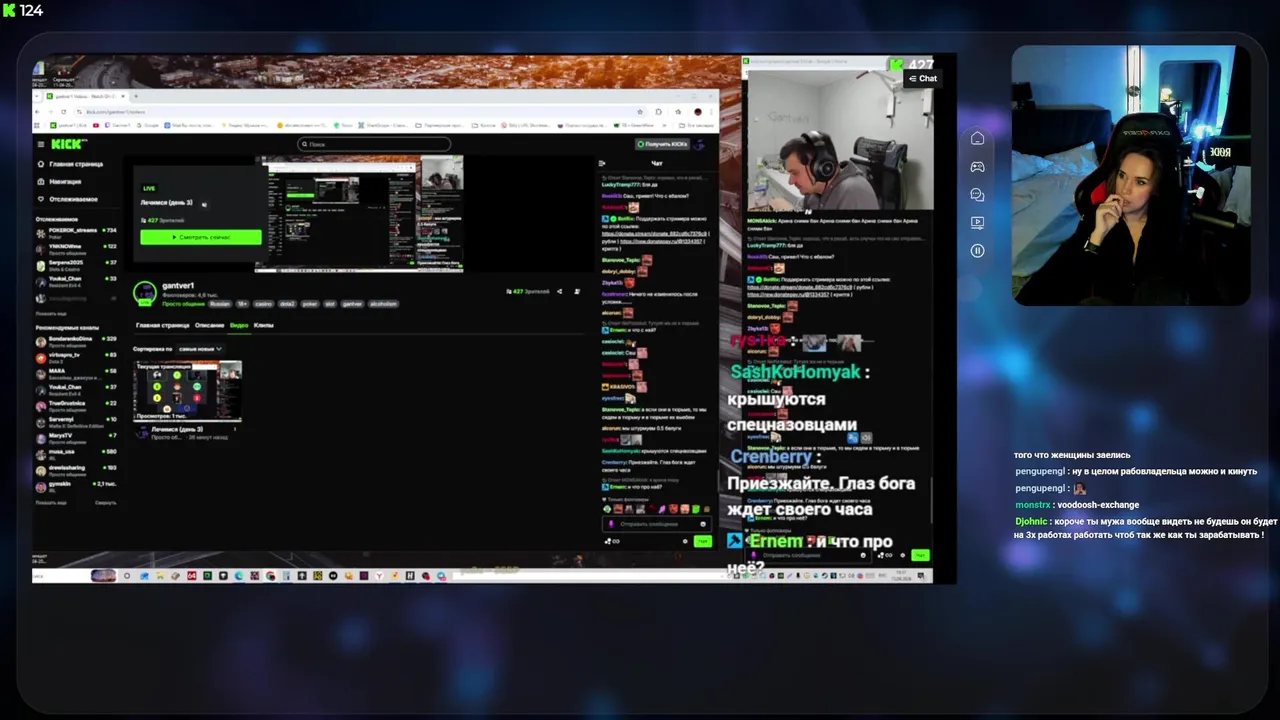Open the chat bubbles icon in overlay sidebar

(977, 195)
